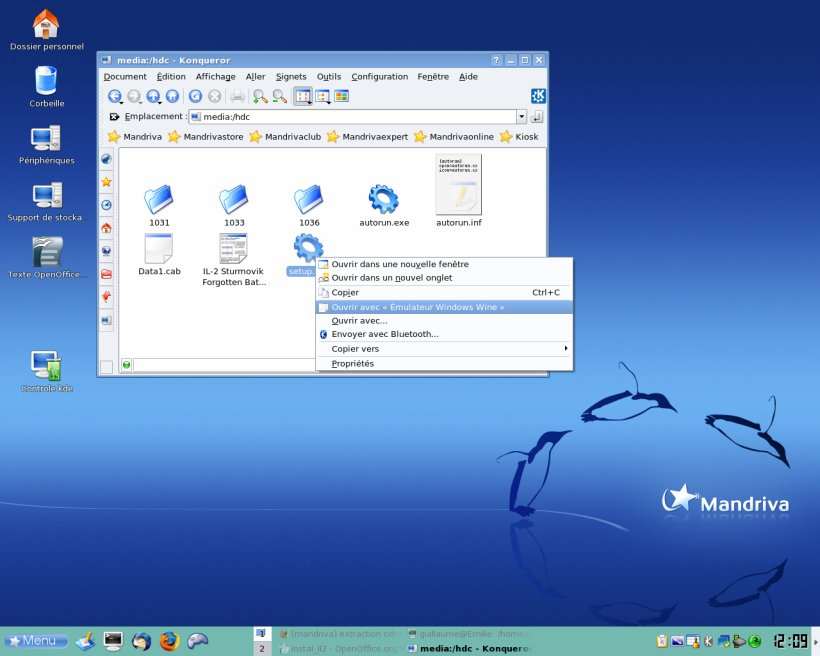Image resolution: width=820 pixels, height=656 pixels.
Task: Go up one folder level in Konqueror
Action: (153, 96)
